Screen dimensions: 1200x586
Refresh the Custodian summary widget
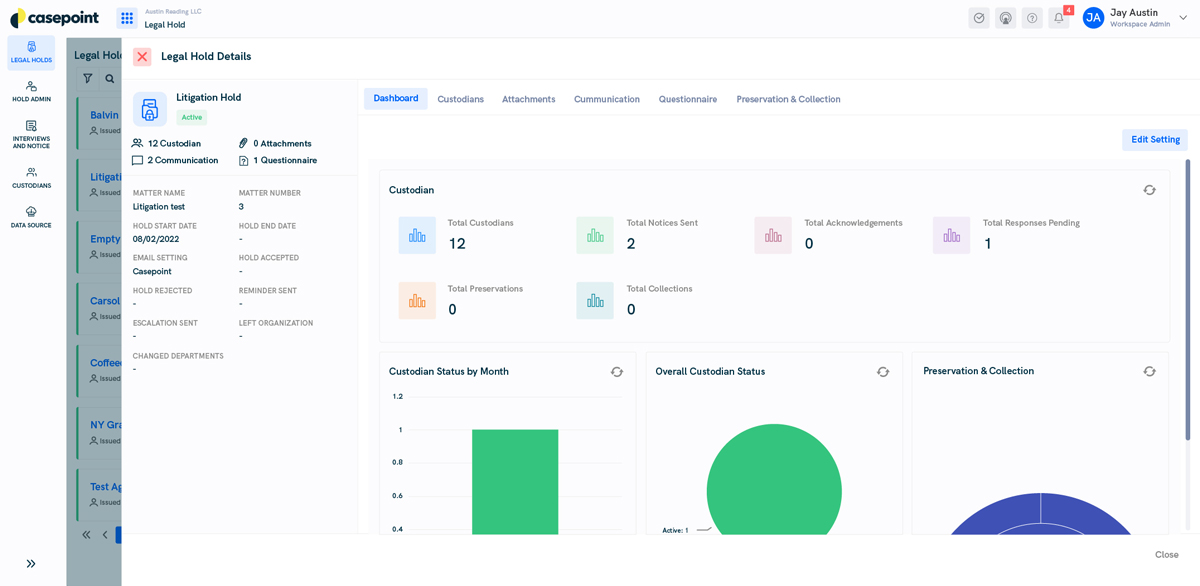[1149, 189]
